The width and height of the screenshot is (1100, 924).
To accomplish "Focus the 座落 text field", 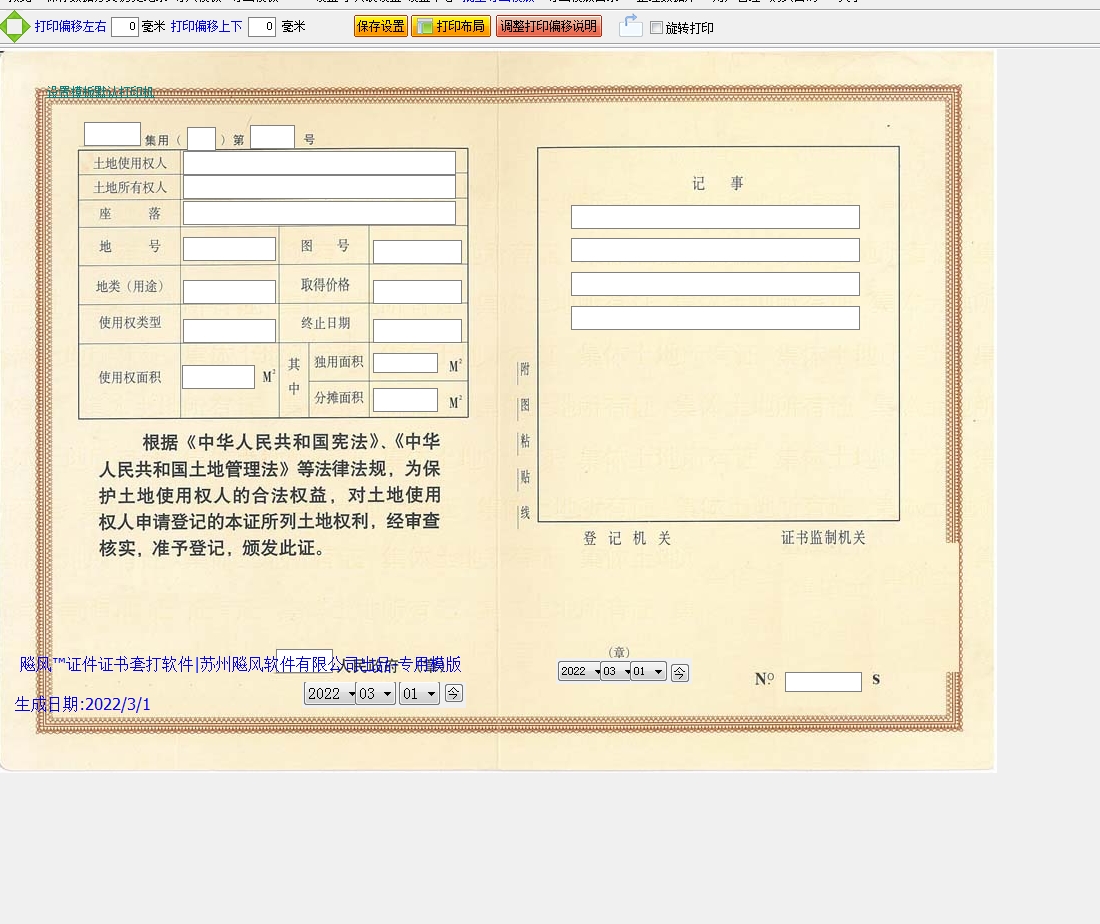I will (x=319, y=213).
